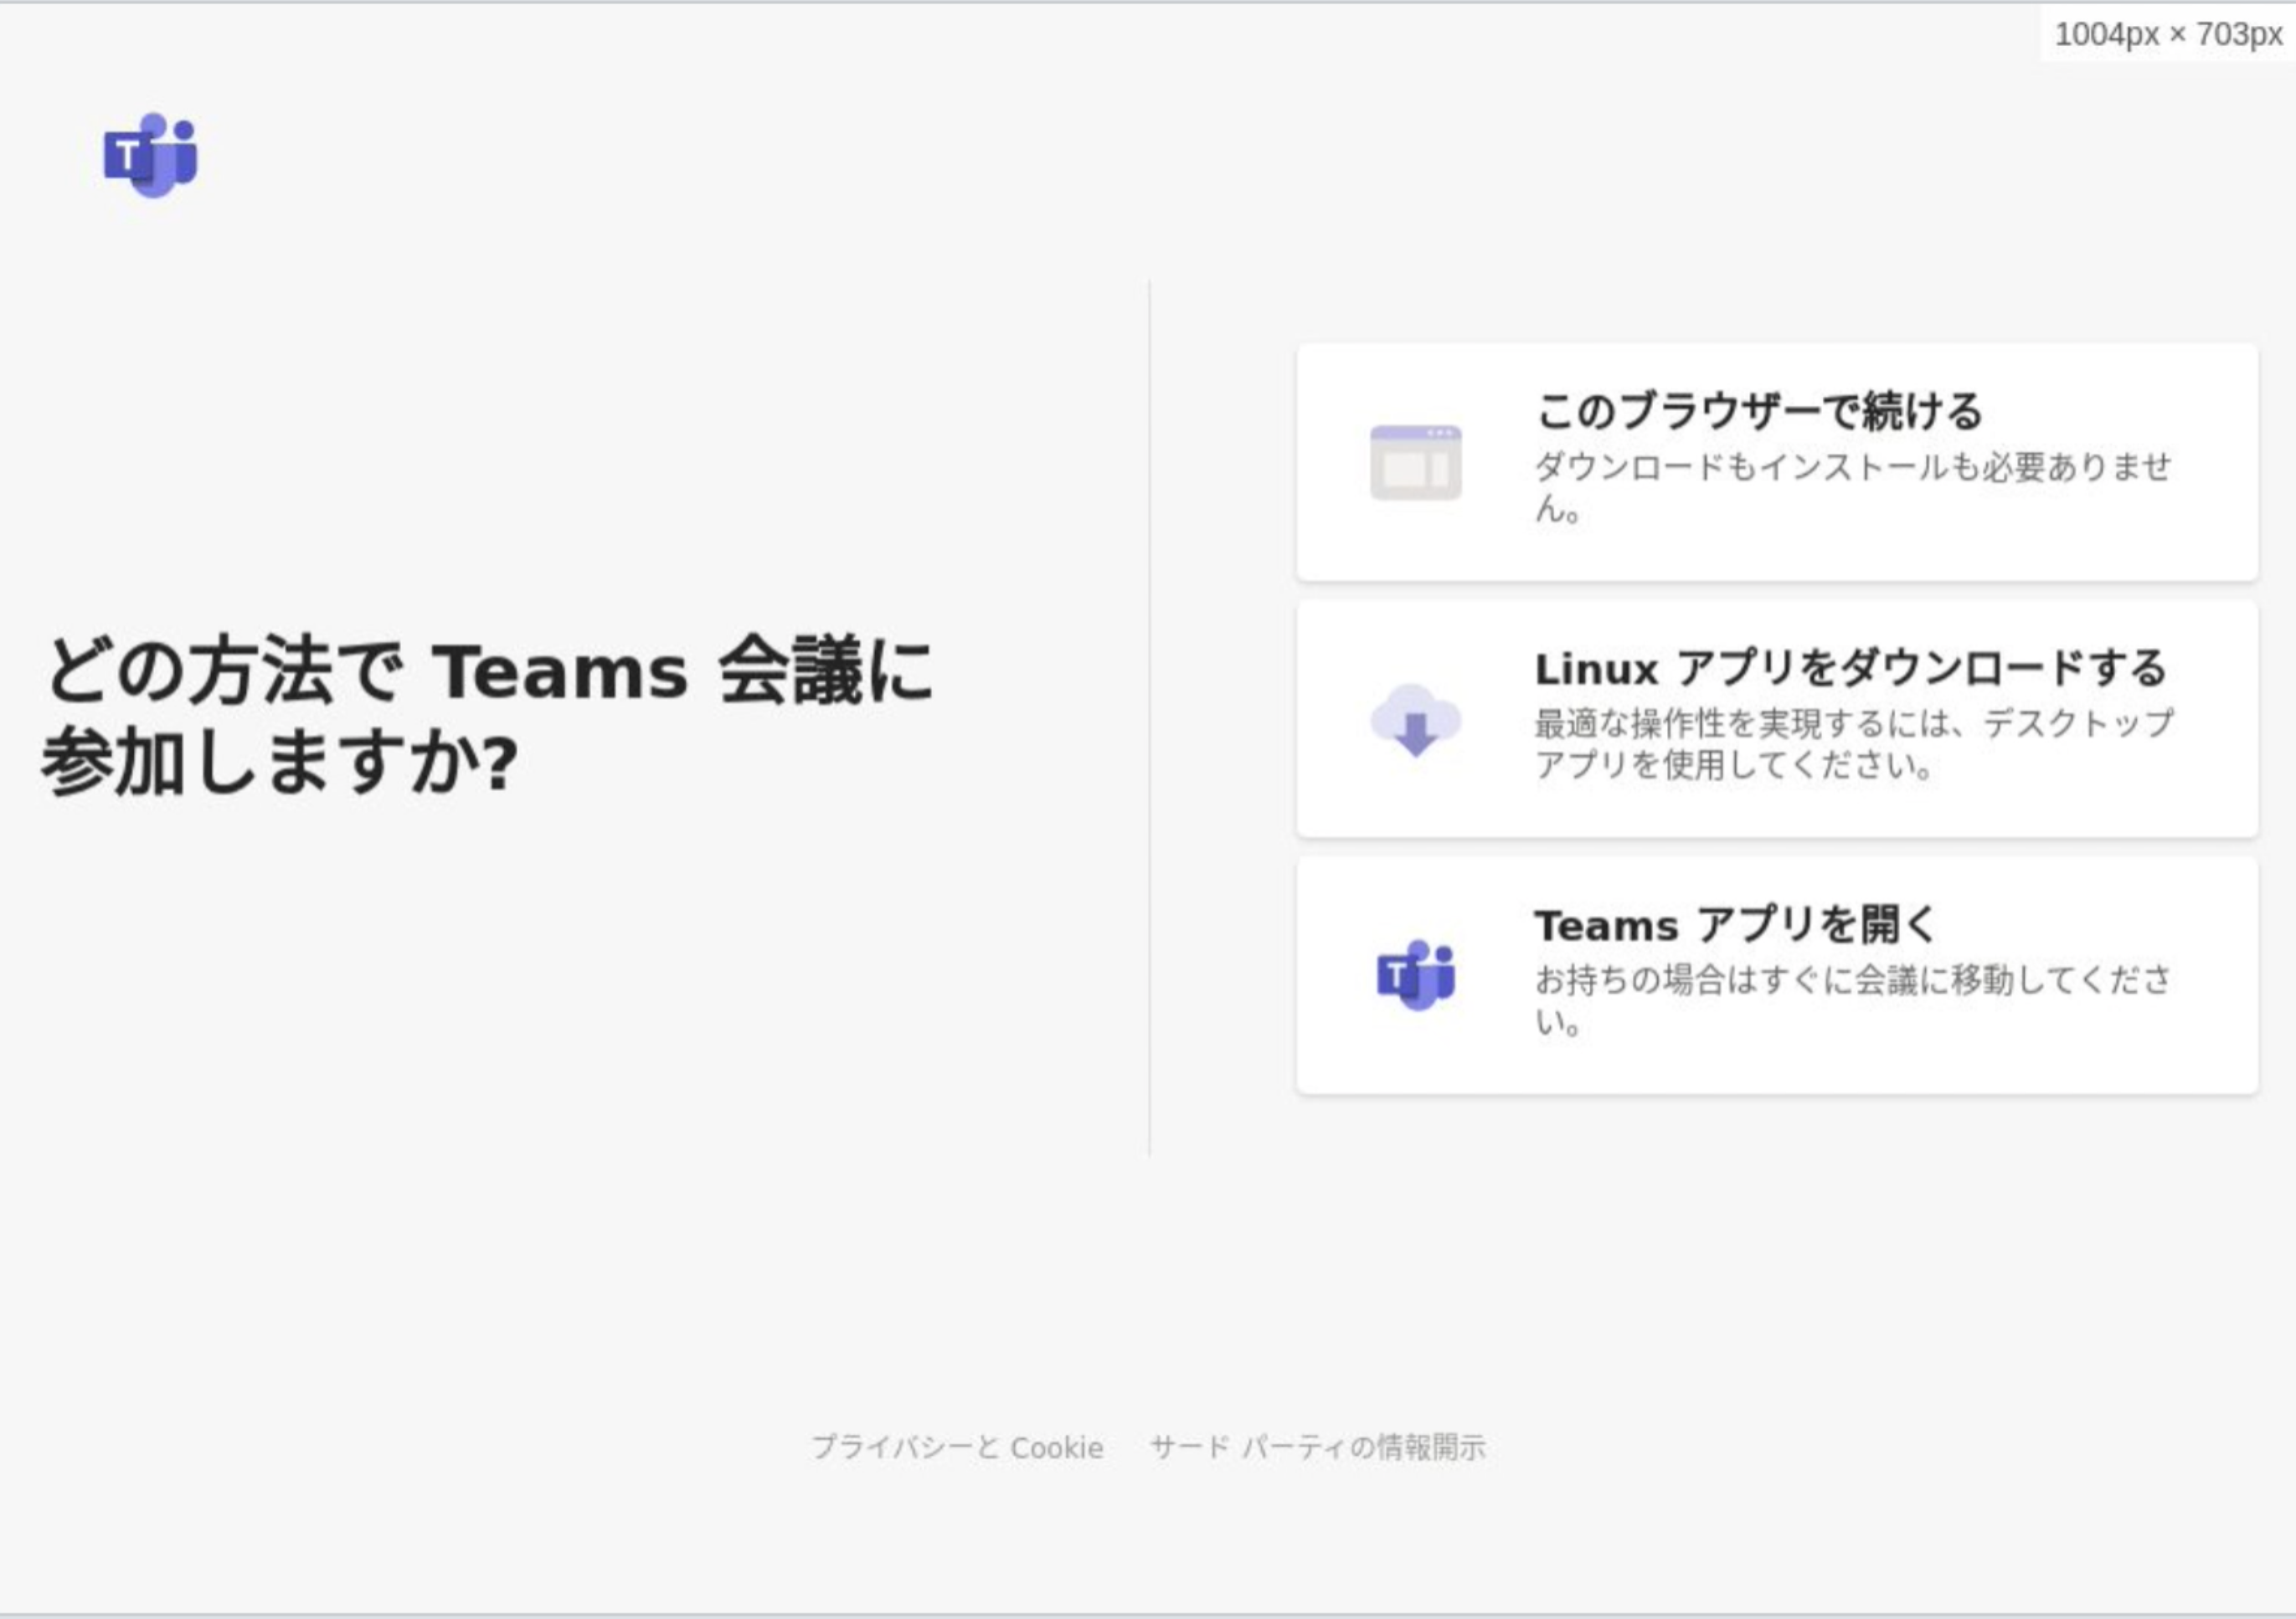2296x1619 pixels.
Task: Click the cloud download icon in the Linux card
Action: click(1415, 719)
